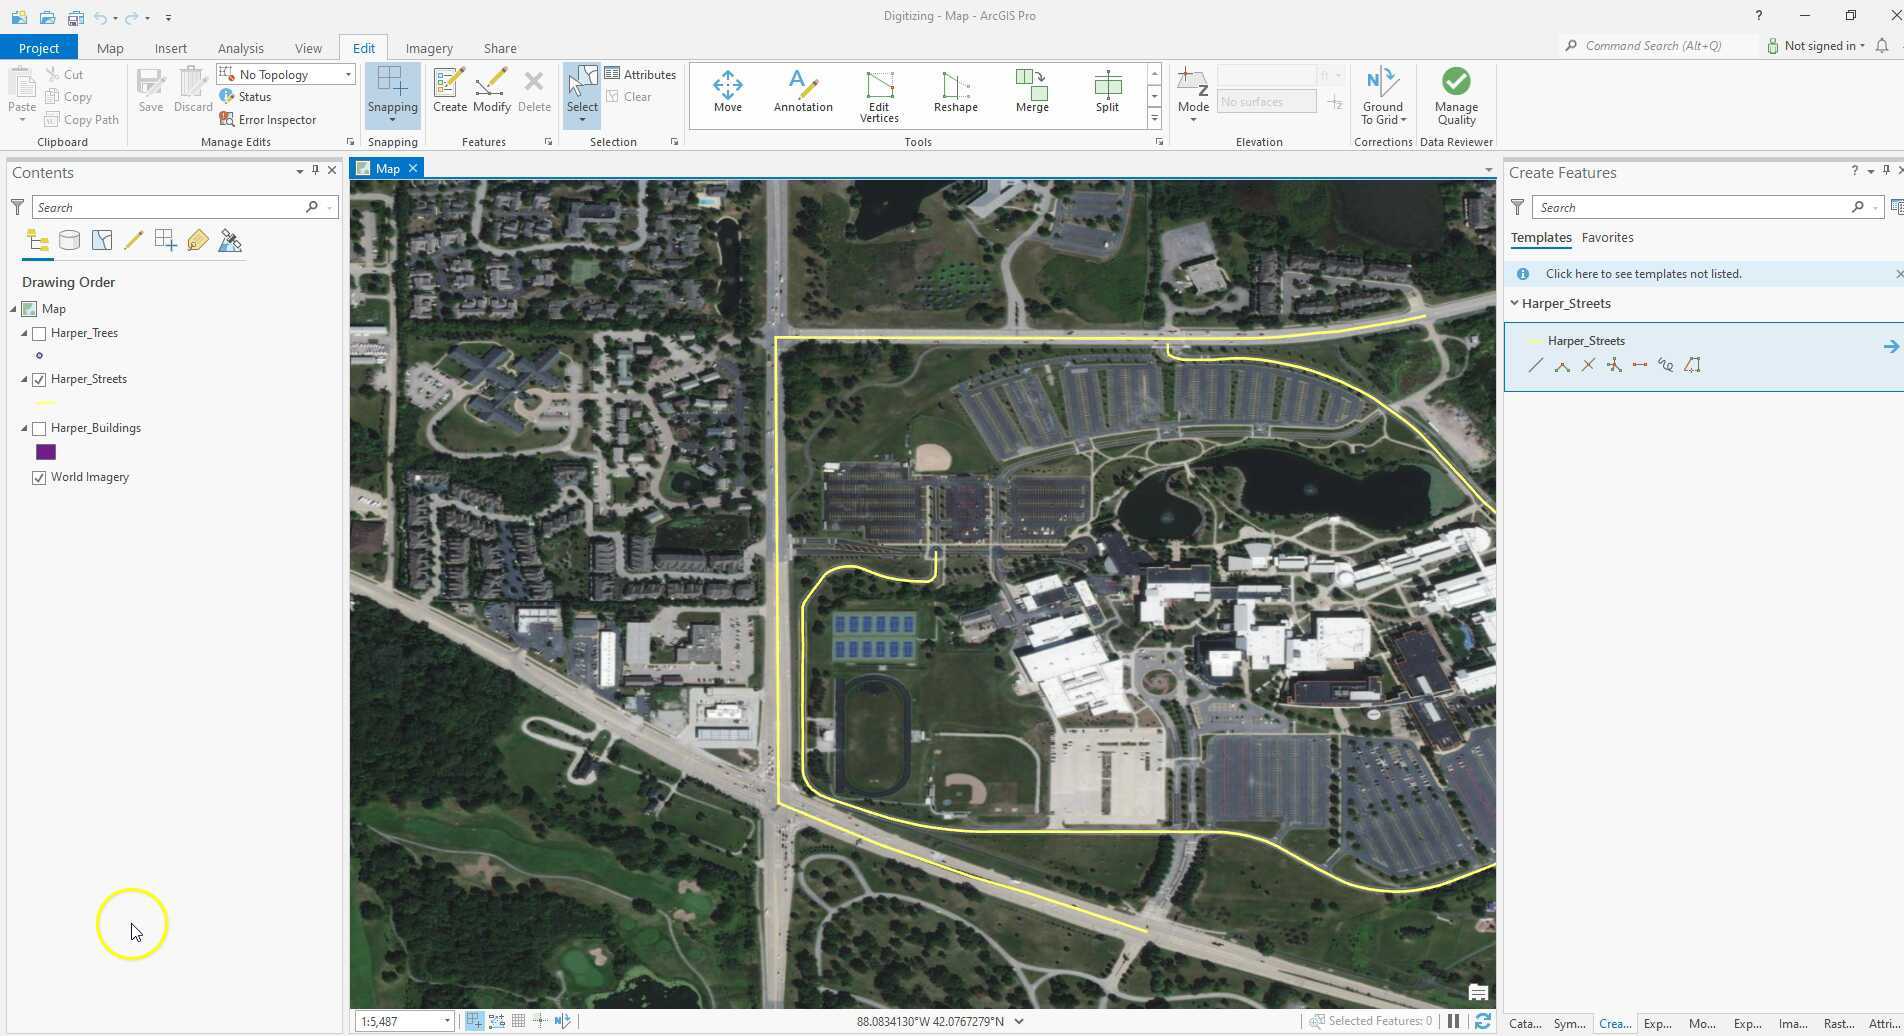
Task: Open Manage Quality in Data Reviewer
Action: click(x=1456, y=96)
